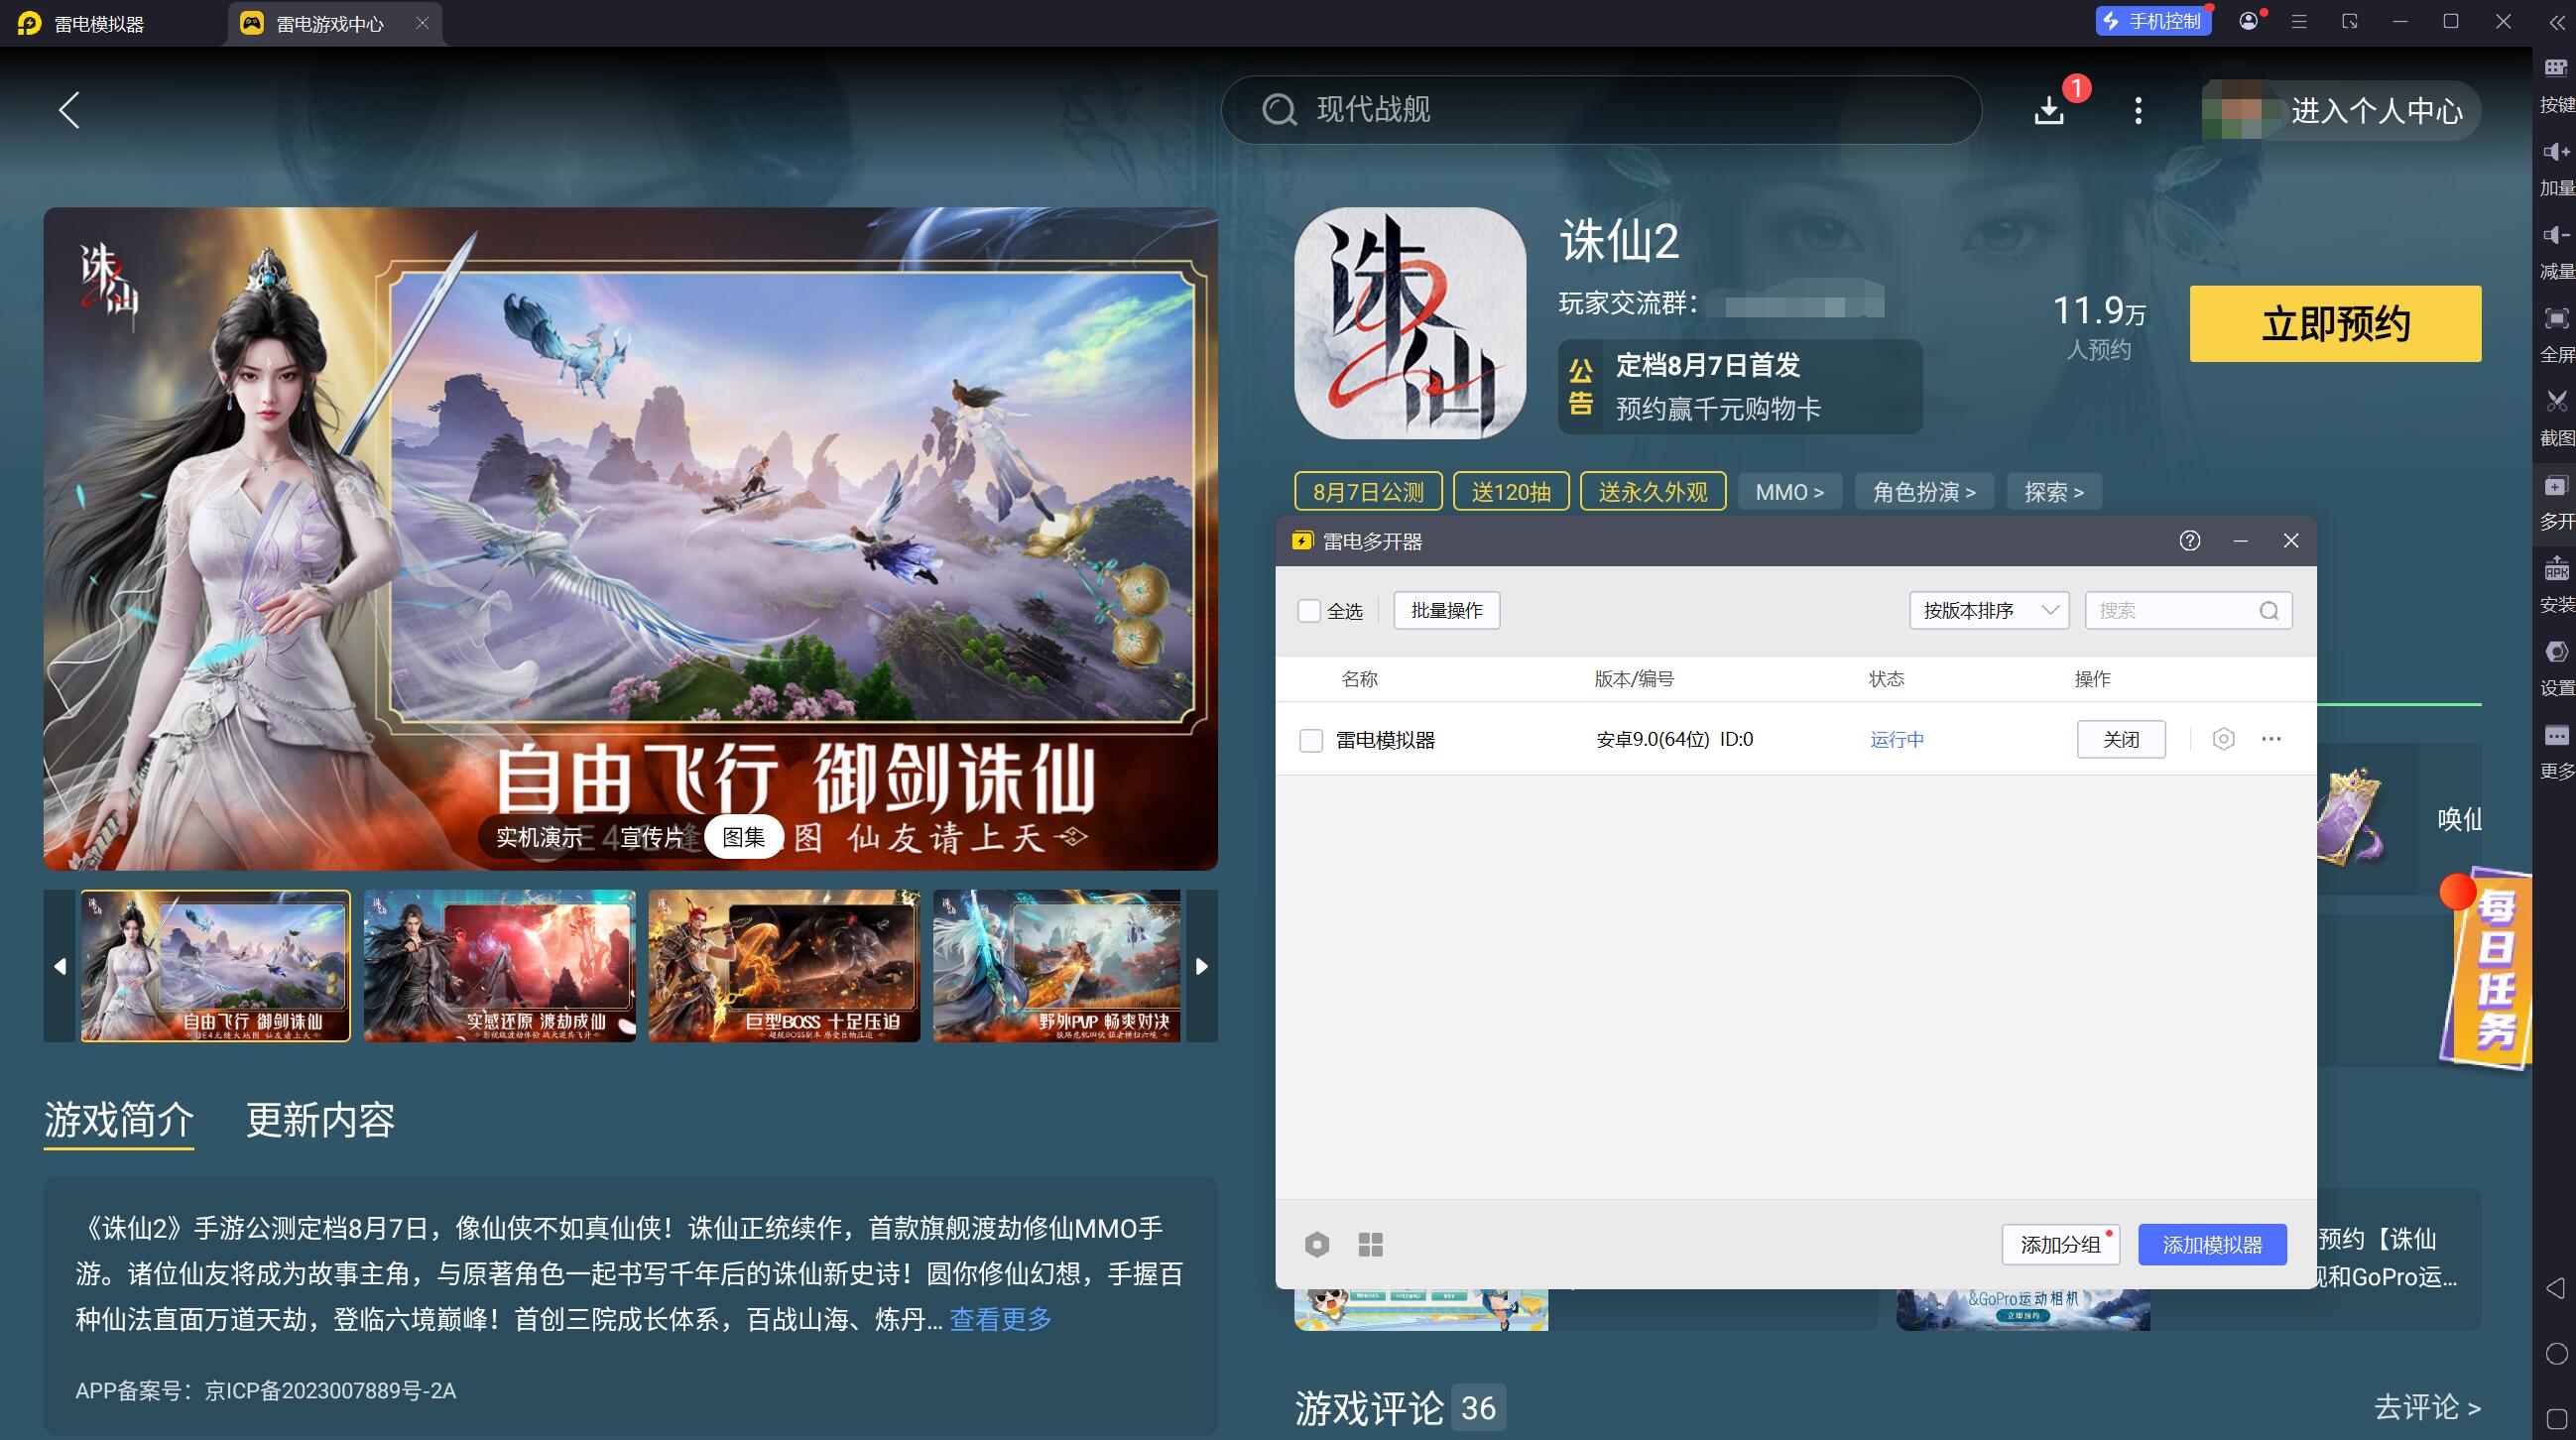This screenshot has height=1440, width=2576.
Task: Select the 游戏简介 tab
Action: pyautogui.click(x=119, y=1120)
